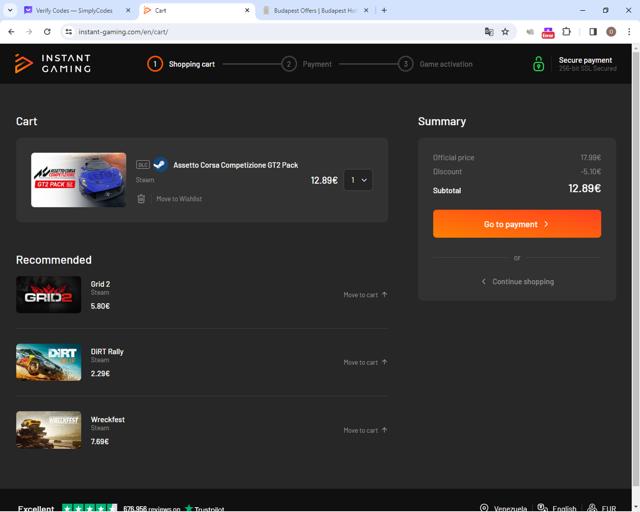Image resolution: width=640 pixels, height=512 pixels.
Task: Move Grid 2 to cart
Action: (x=365, y=295)
